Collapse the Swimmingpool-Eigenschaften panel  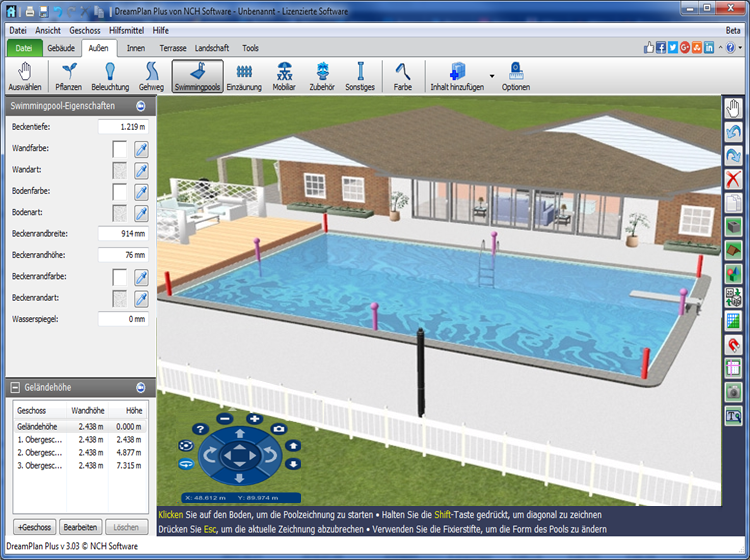point(141,106)
